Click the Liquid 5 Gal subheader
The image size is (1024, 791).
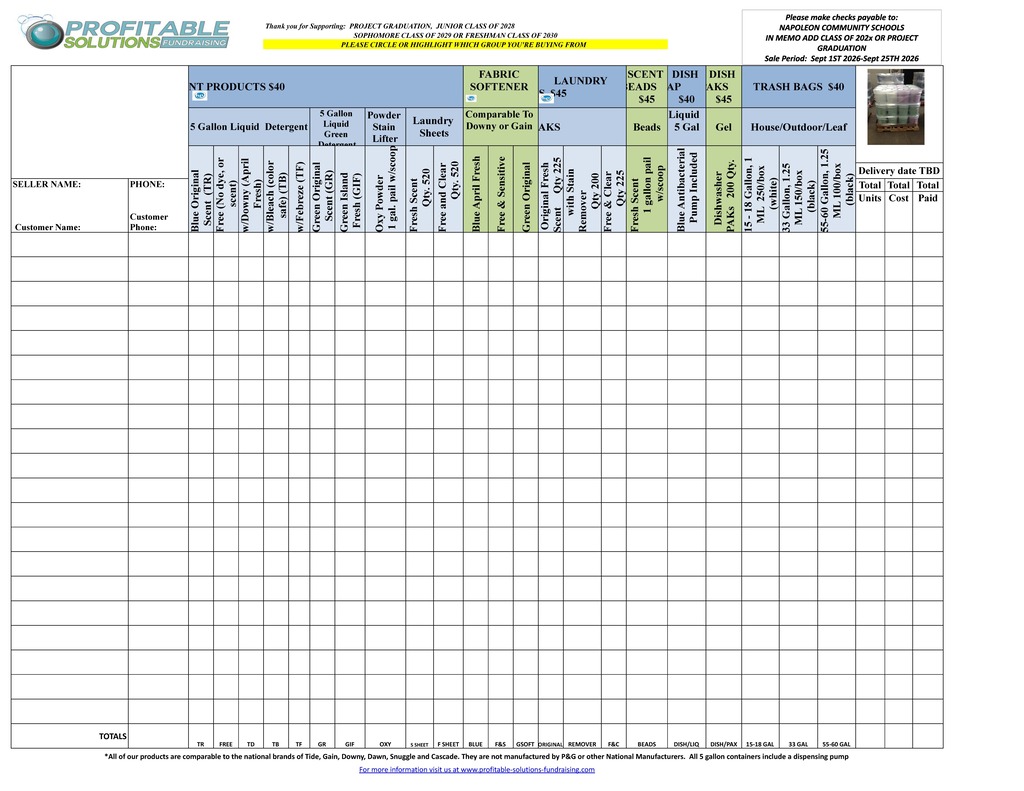coord(686,127)
